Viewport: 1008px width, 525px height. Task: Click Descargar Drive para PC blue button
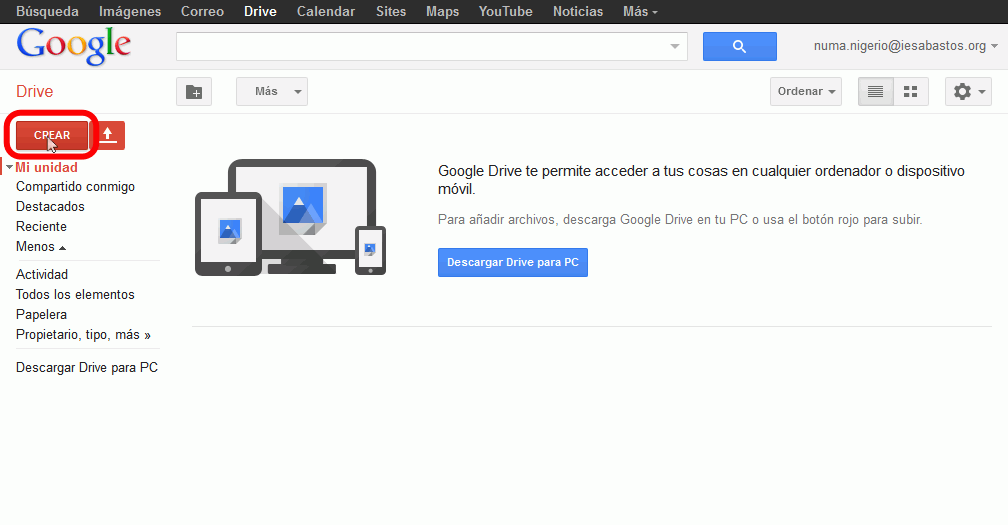[513, 262]
